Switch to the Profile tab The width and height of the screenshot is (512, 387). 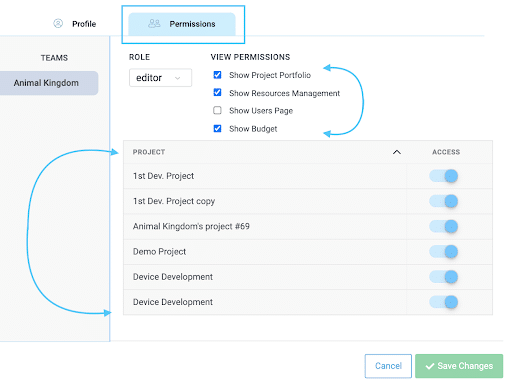[x=75, y=24]
